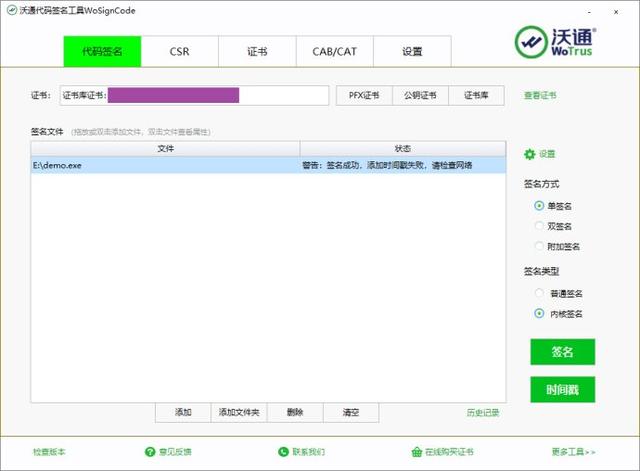This screenshot has width=640, height=471.
Task: Select the 单签名 radio button
Action: click(539, 206)
